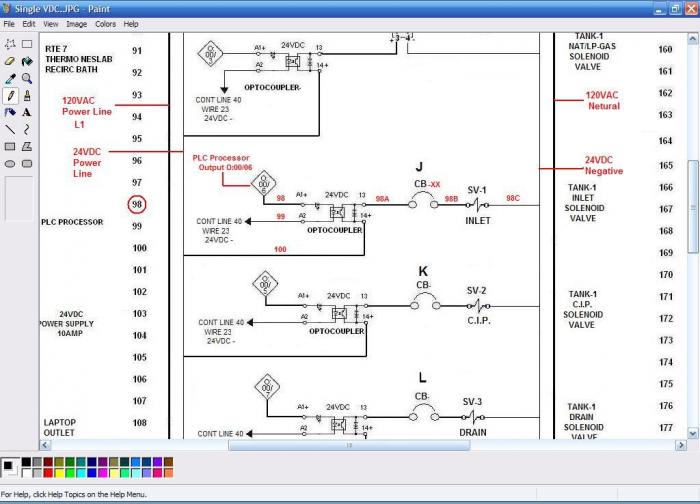This screenshot has height=504, width=700.
Task: Click the horizontal scrollbar right arrow
Action: coord(681,445)
